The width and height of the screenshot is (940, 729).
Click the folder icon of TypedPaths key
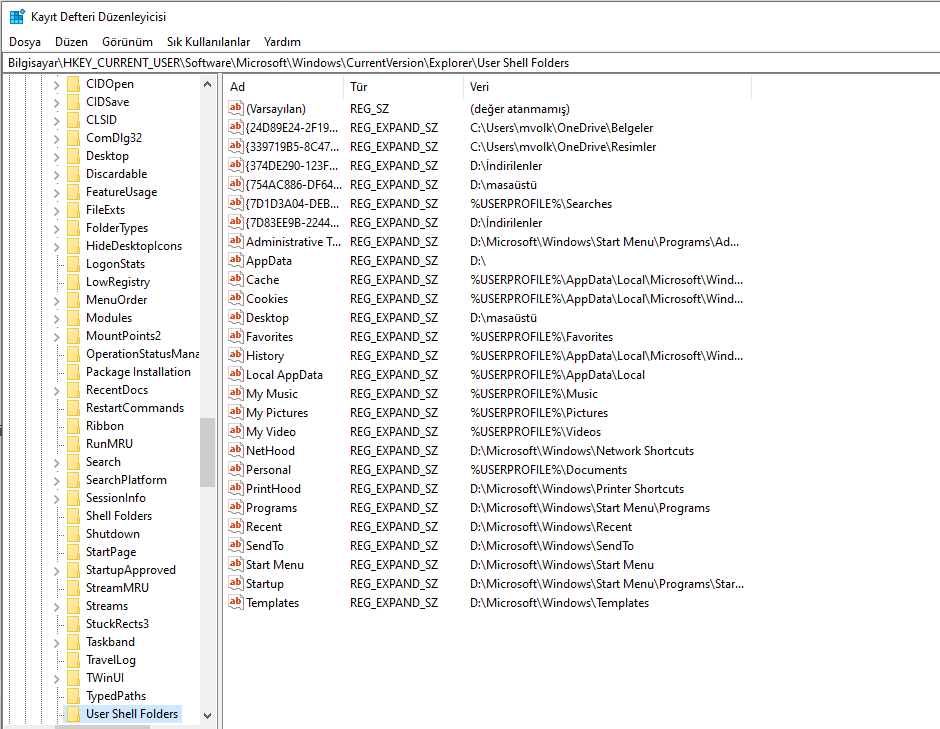[73, 695]
